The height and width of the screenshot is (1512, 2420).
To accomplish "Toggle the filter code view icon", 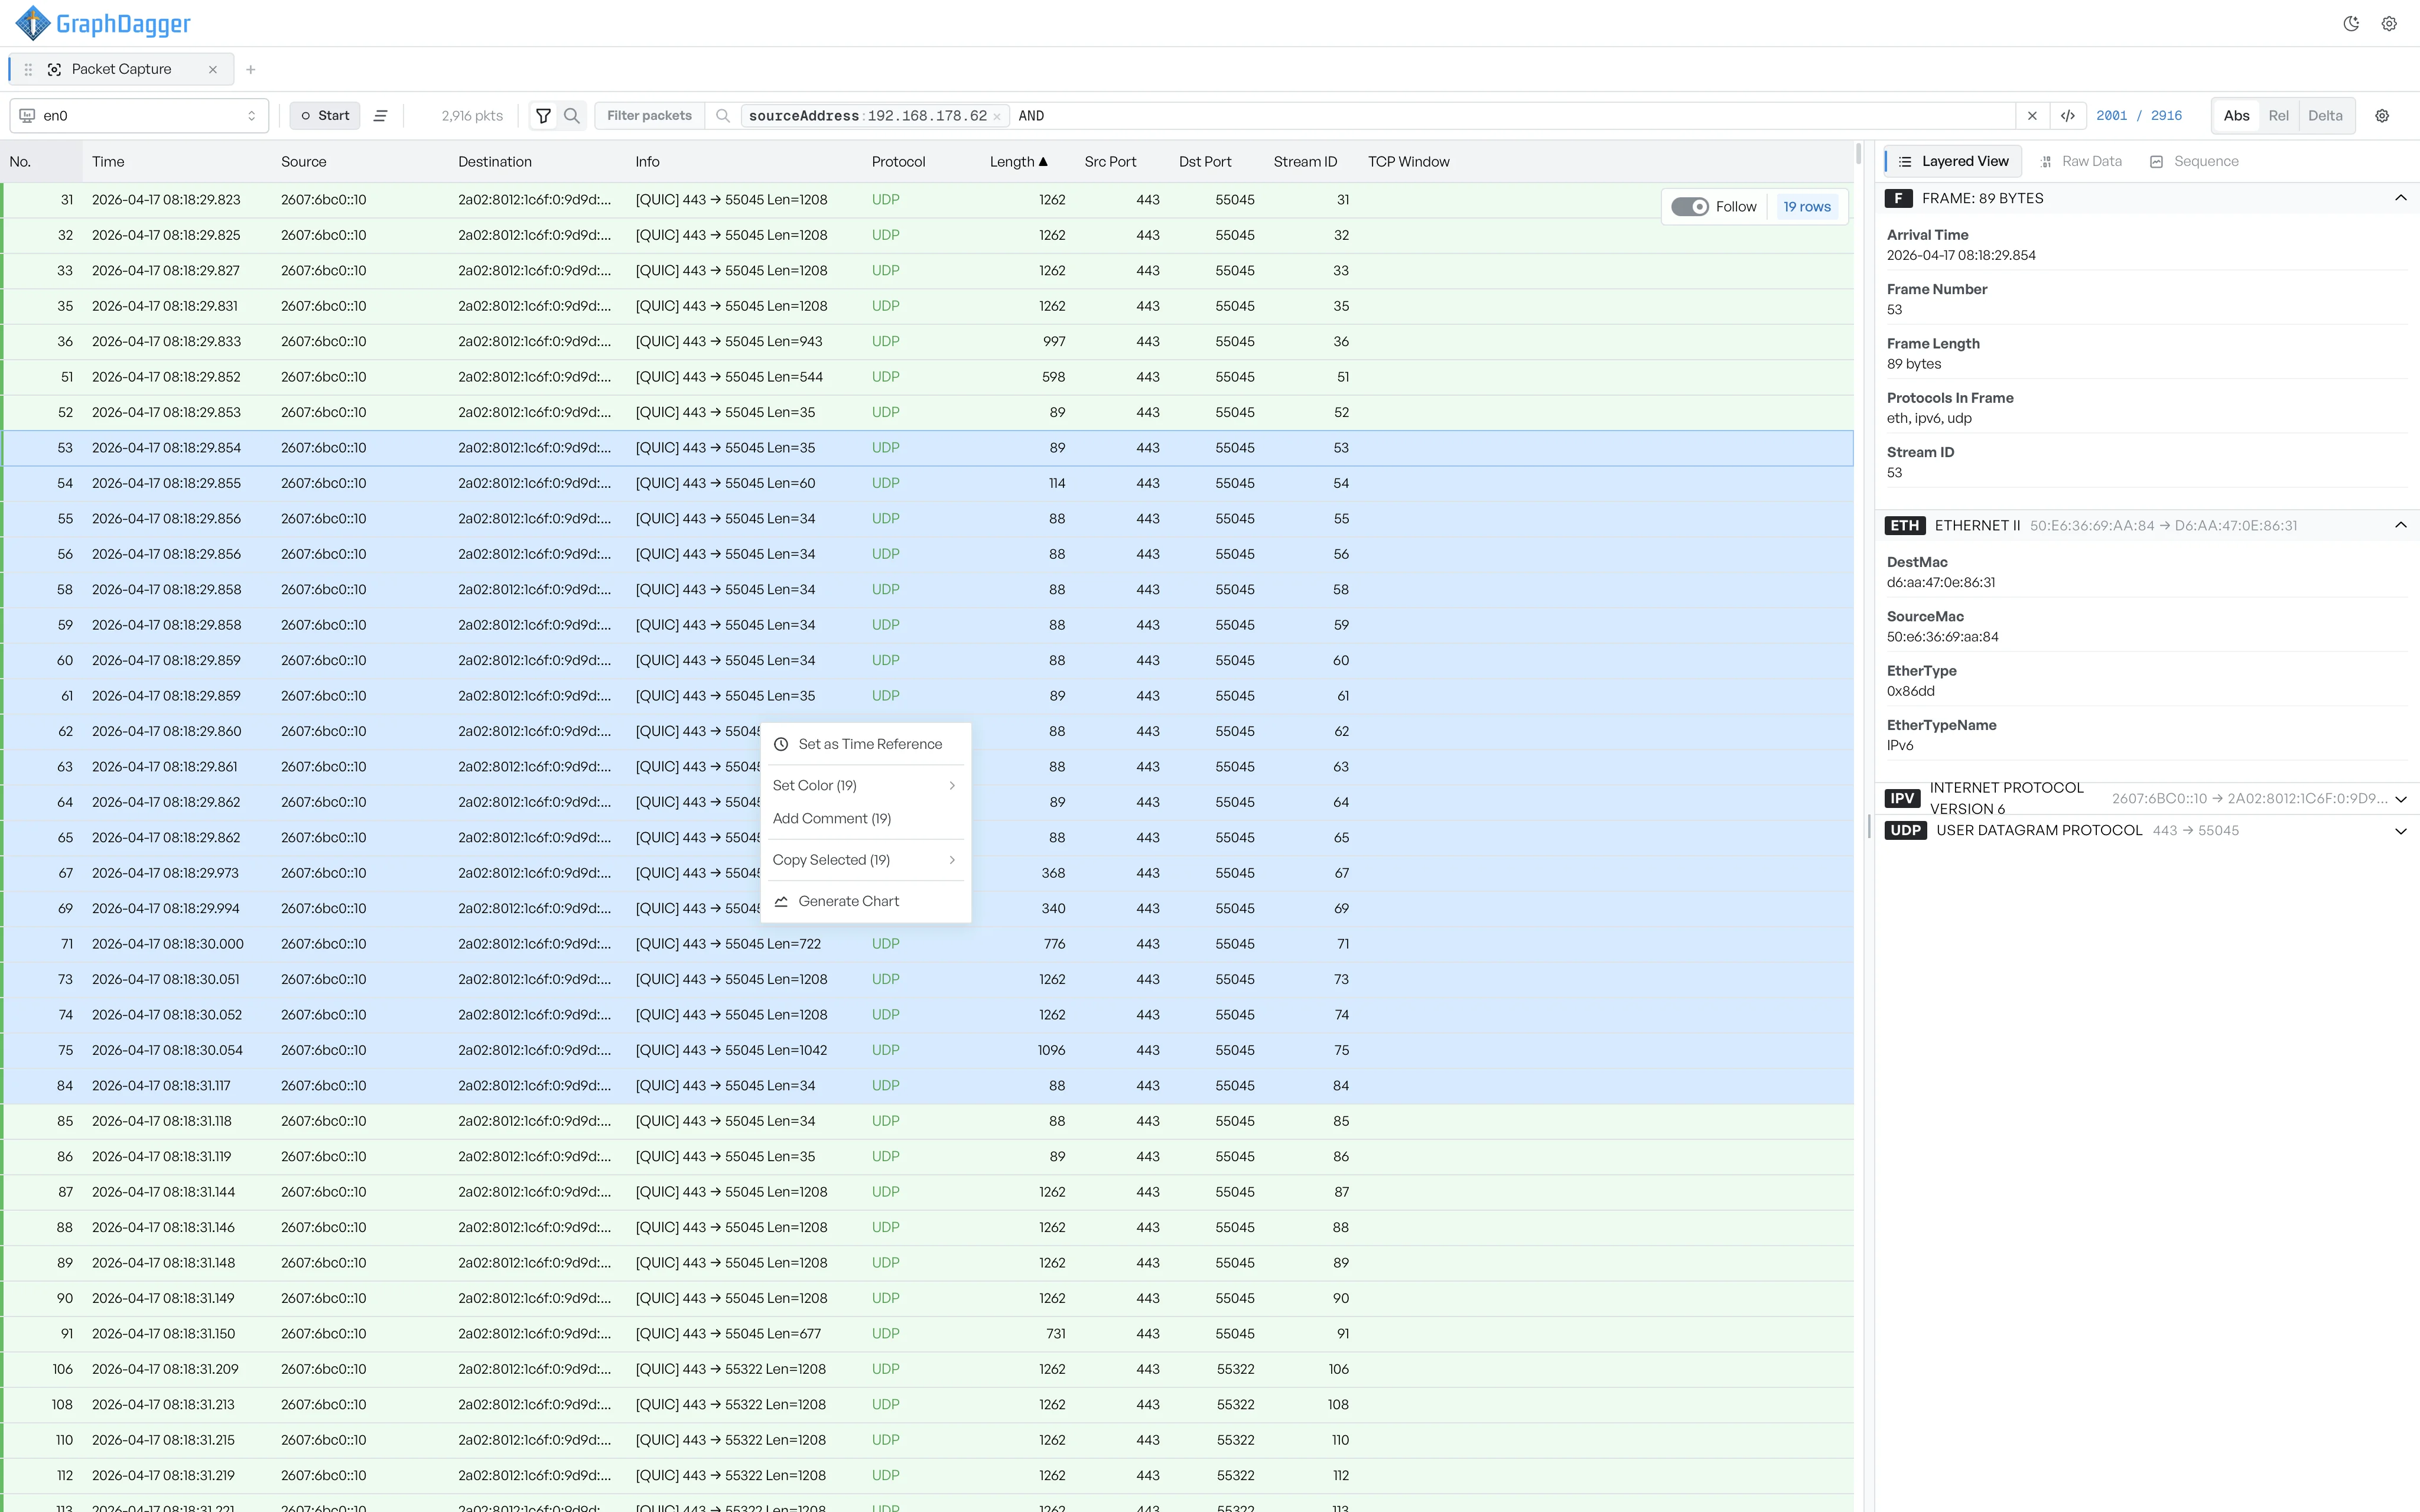I will click(x=2068, y=116).
